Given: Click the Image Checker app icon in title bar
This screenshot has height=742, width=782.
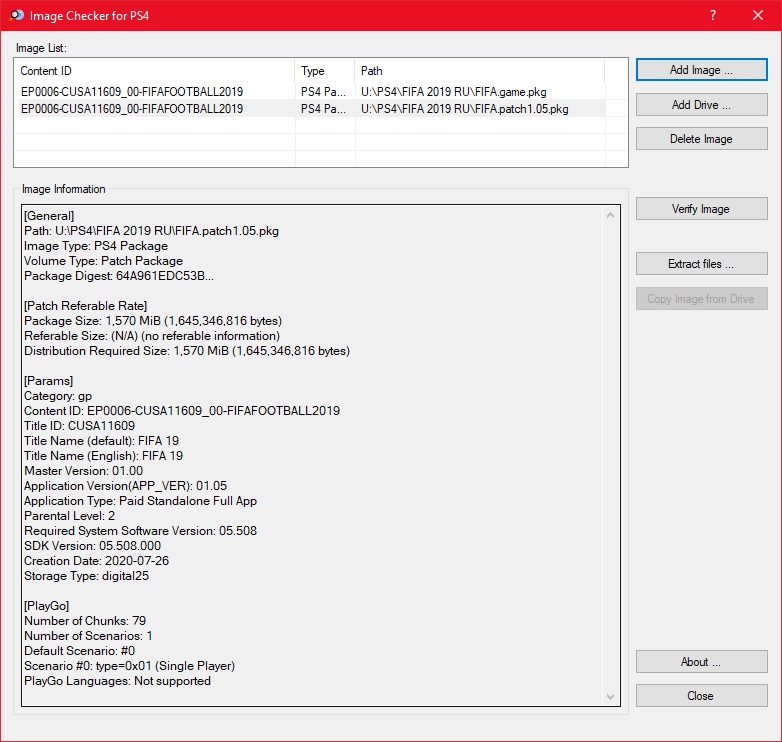Looking at the screenshot, I should coord(16,15).
